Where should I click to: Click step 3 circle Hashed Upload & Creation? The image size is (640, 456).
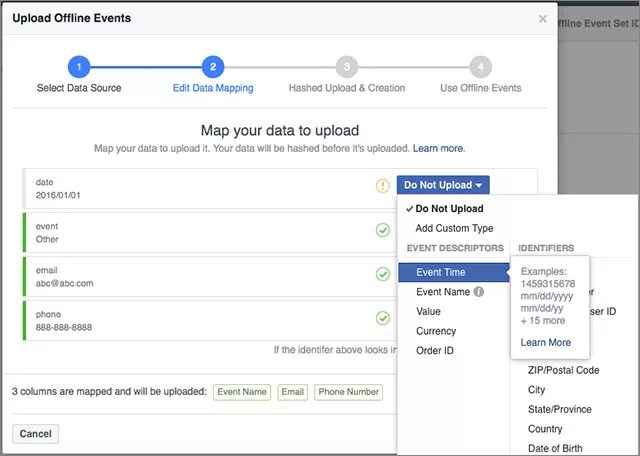click(347, 67)
